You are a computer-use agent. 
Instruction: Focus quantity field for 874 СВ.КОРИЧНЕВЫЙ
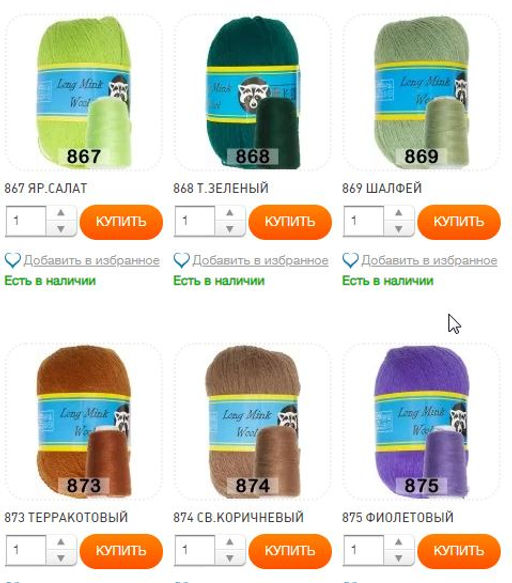tap(194, 550)
